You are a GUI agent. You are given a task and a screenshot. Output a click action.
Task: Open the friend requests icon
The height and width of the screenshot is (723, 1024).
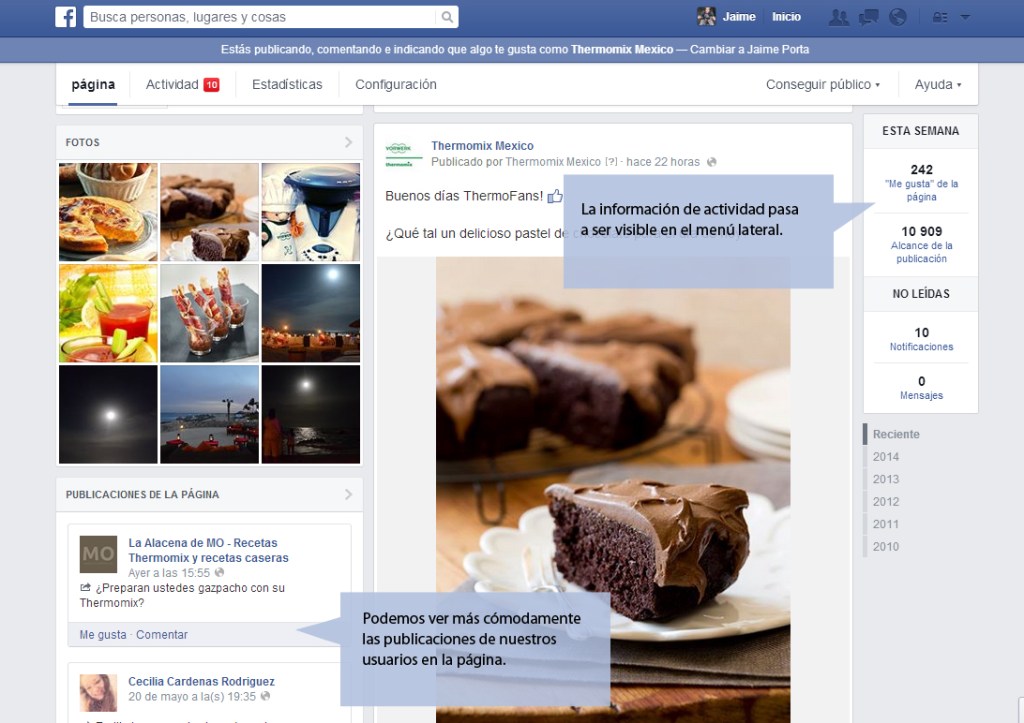pyautogui.click(x=839, y=16)
